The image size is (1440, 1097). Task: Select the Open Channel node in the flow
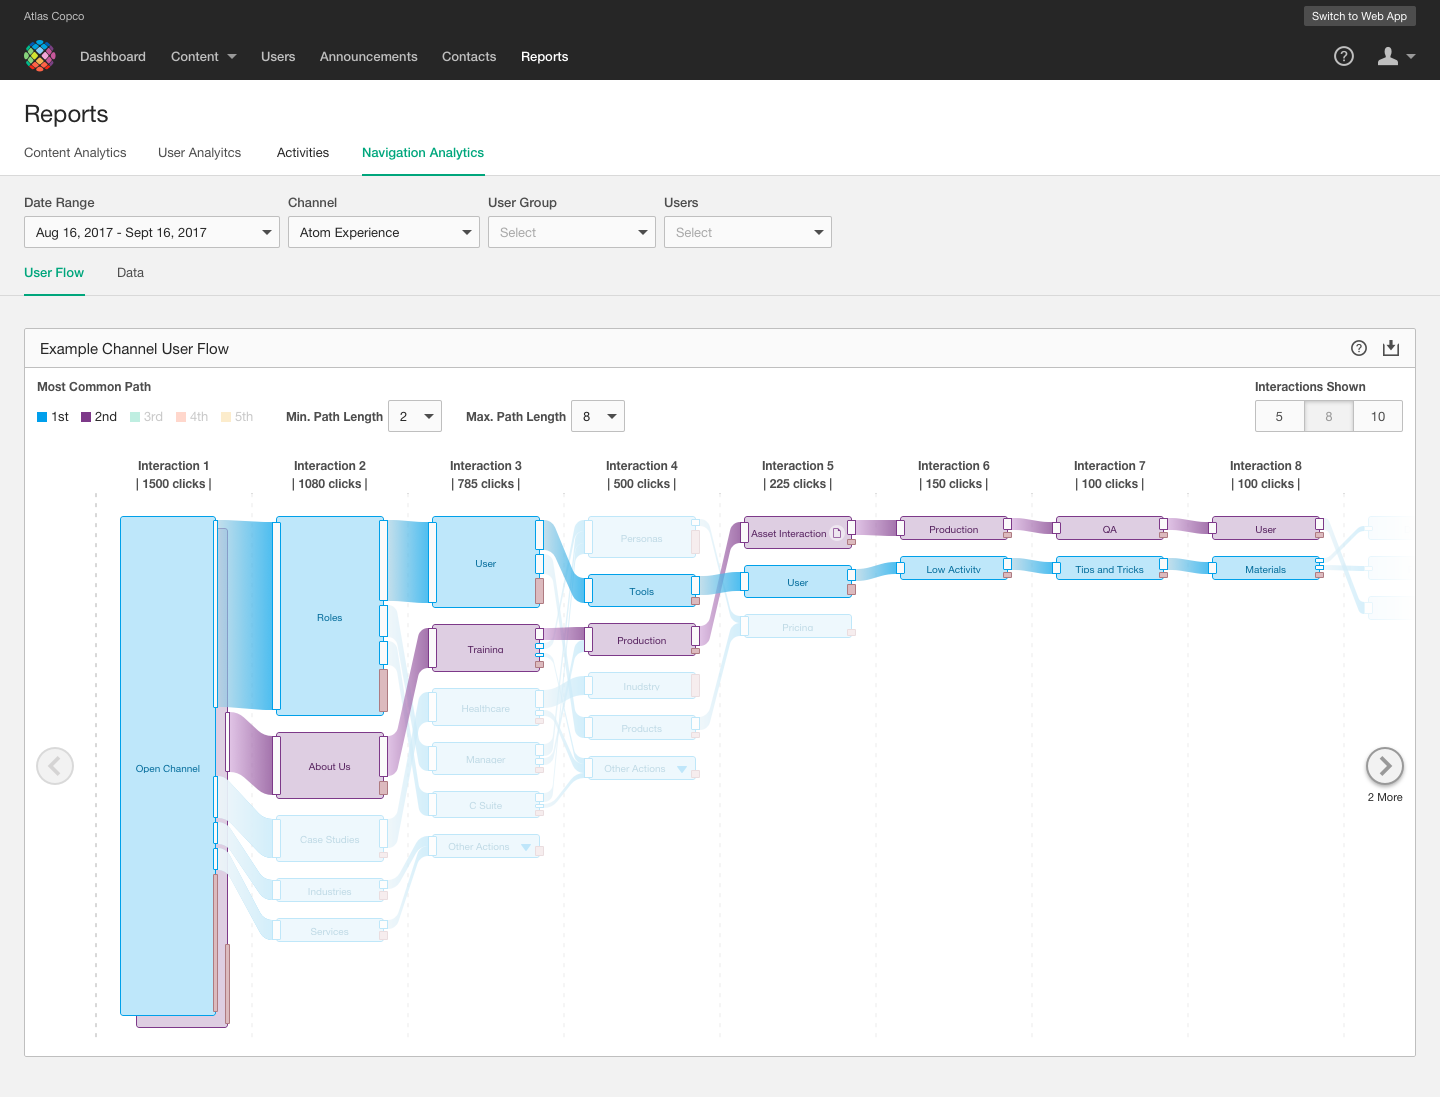click(167, 768)
